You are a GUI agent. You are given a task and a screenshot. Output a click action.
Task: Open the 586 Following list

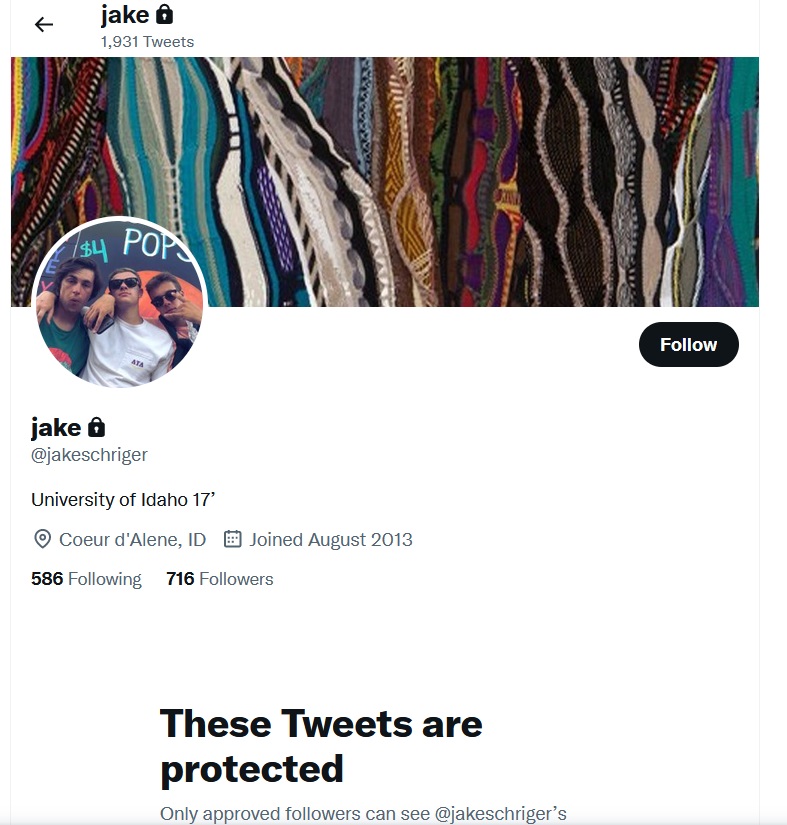[x=87, y=579]
